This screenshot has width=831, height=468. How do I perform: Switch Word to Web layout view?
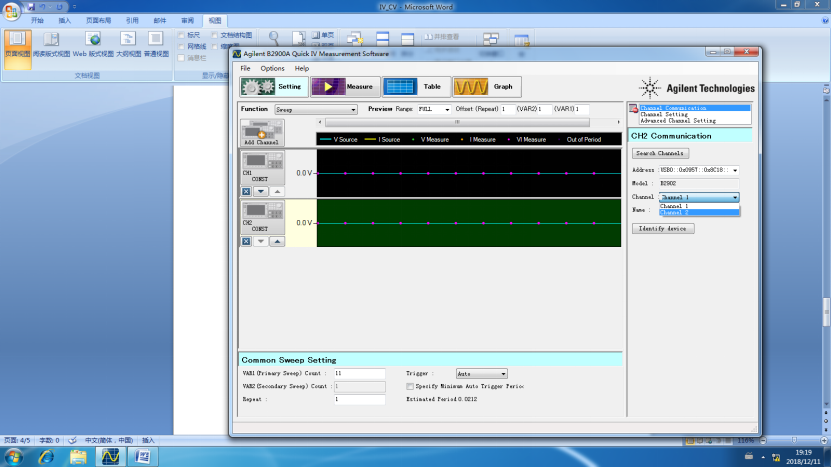tap(93, 44)
